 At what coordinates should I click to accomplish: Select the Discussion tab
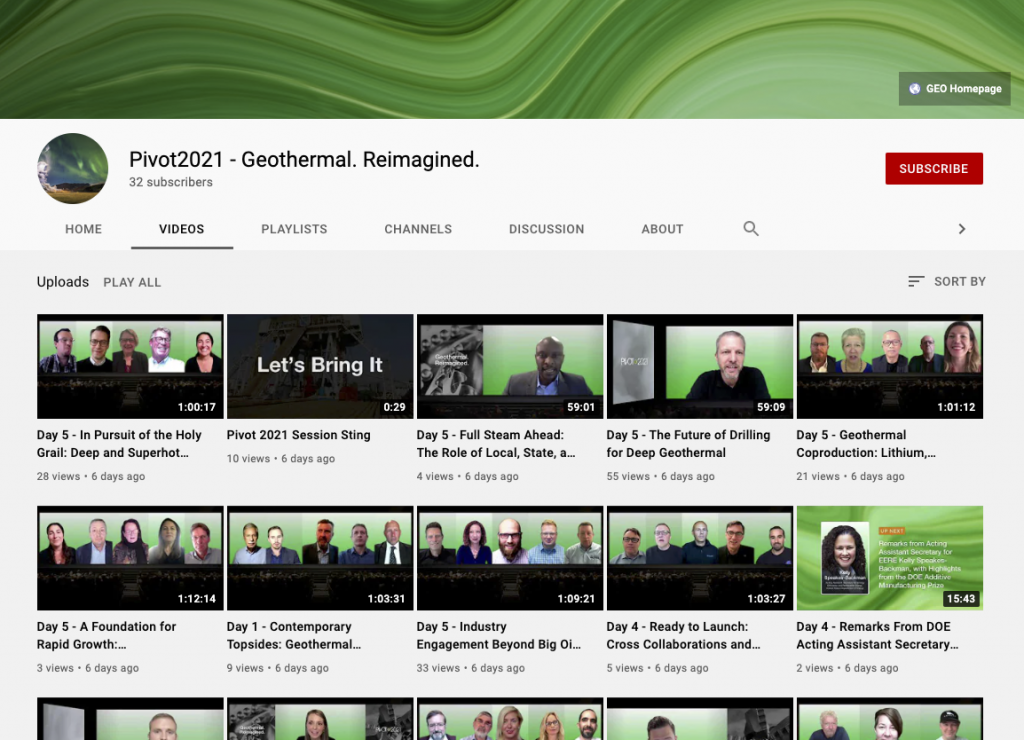[x=546, y=229]
